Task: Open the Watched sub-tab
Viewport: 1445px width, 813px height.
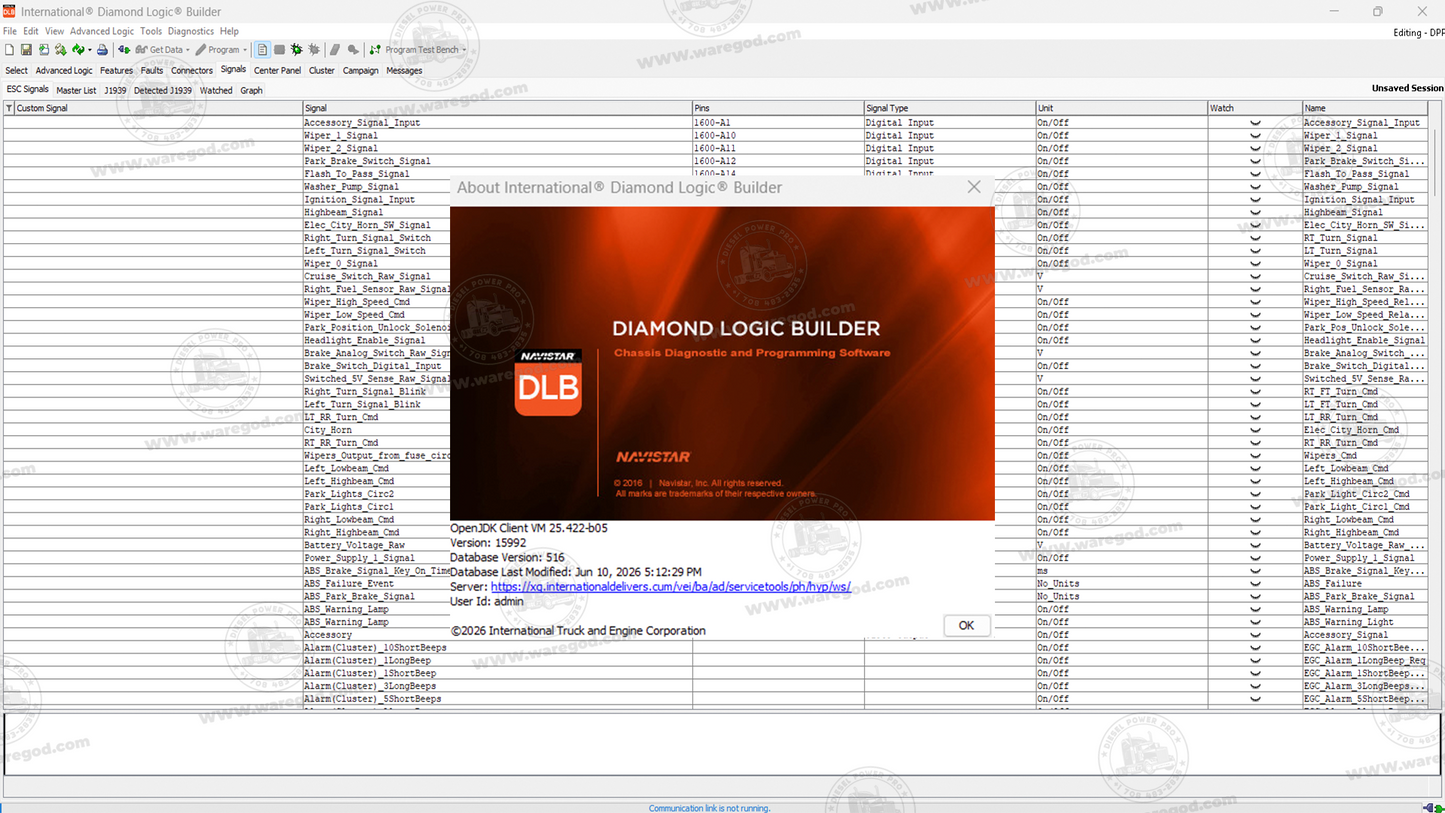Action: coord(216,91)
